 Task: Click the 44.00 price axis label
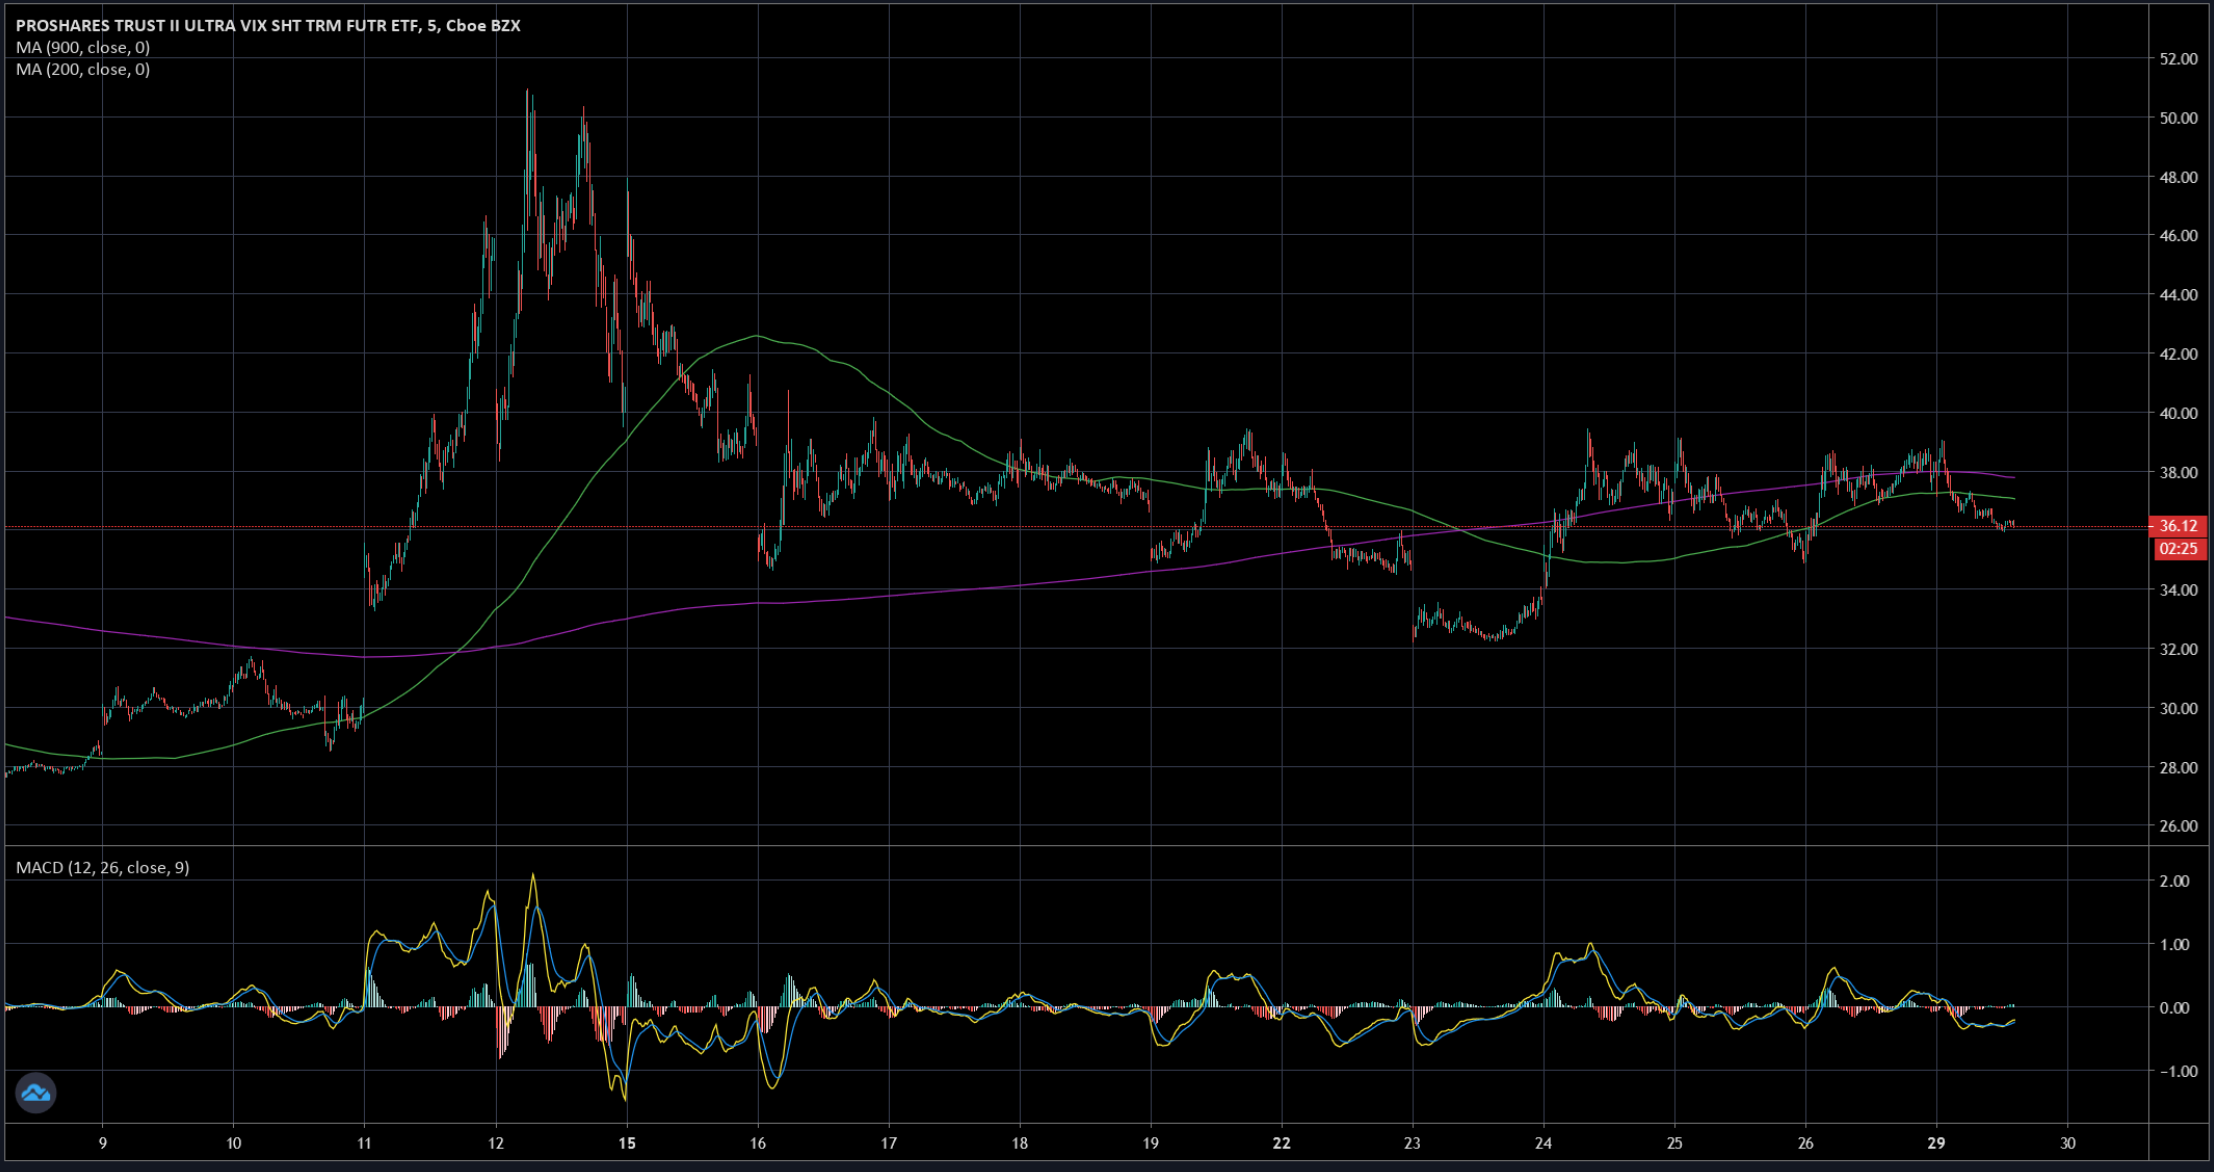(2178, 296)
